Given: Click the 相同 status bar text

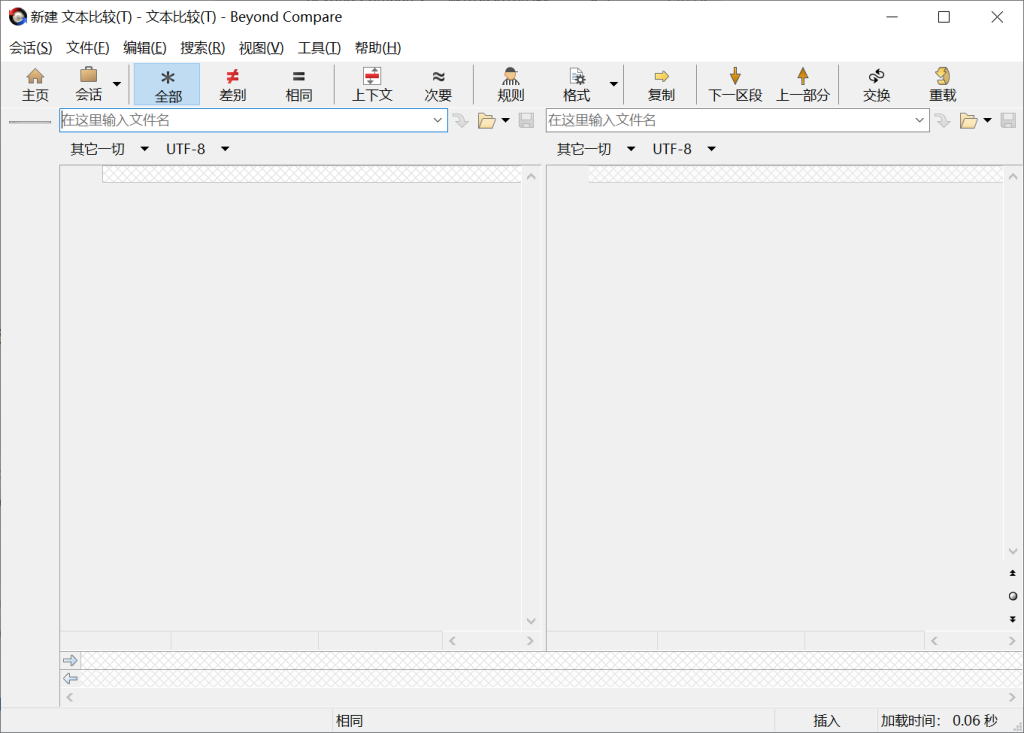Looking at the screenshot, I should [x=349, y=721].
